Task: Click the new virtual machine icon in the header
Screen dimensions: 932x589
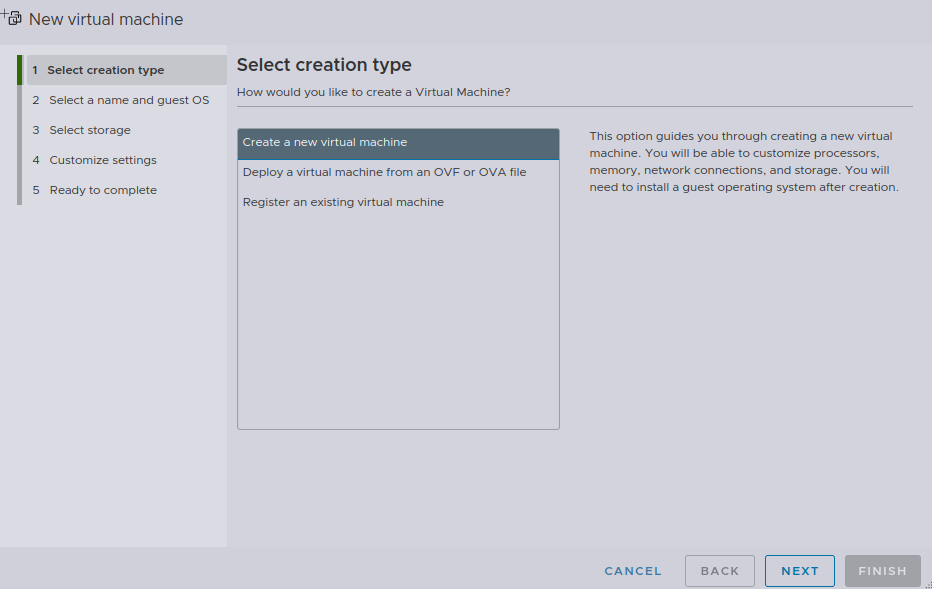Action: [12, 17]
